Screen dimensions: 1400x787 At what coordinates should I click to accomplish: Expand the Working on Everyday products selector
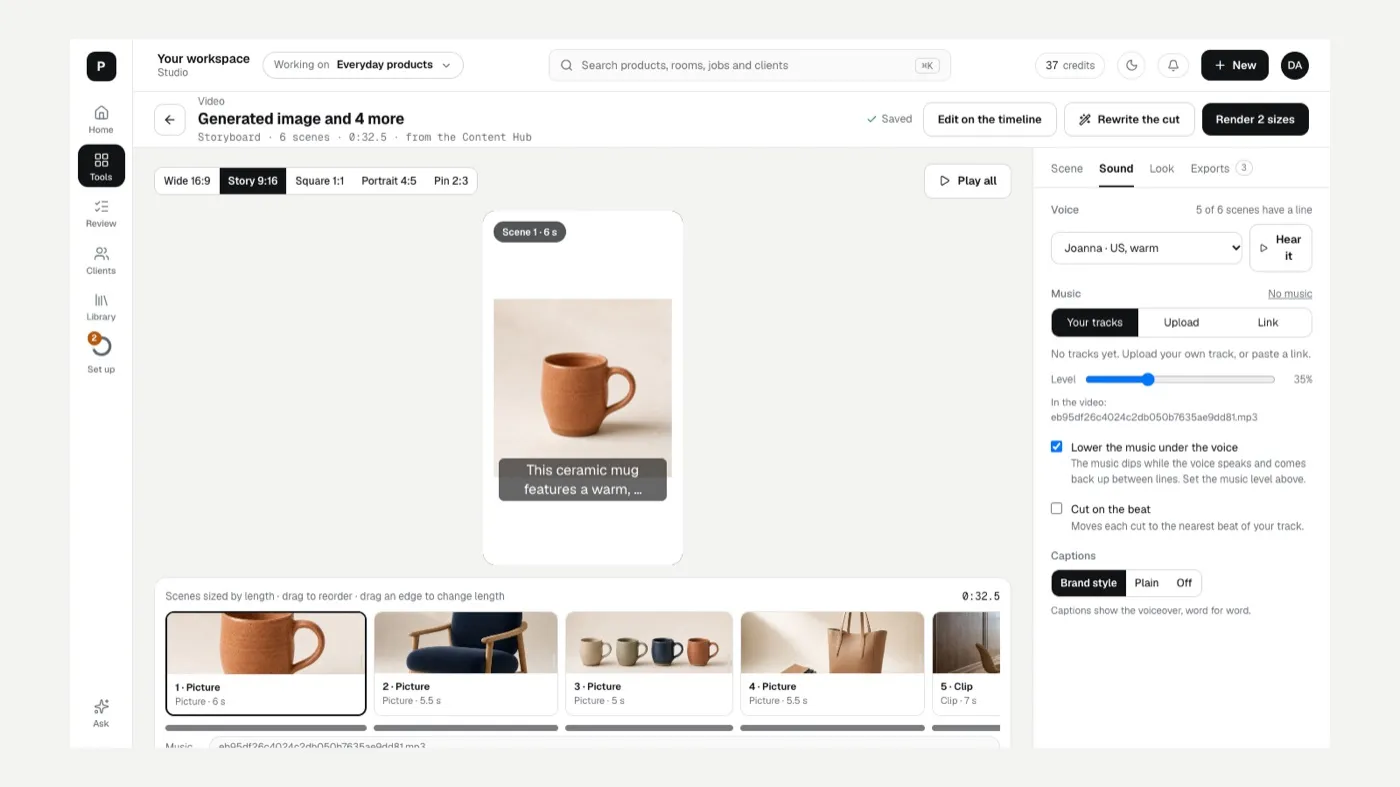tap(363, 65)
